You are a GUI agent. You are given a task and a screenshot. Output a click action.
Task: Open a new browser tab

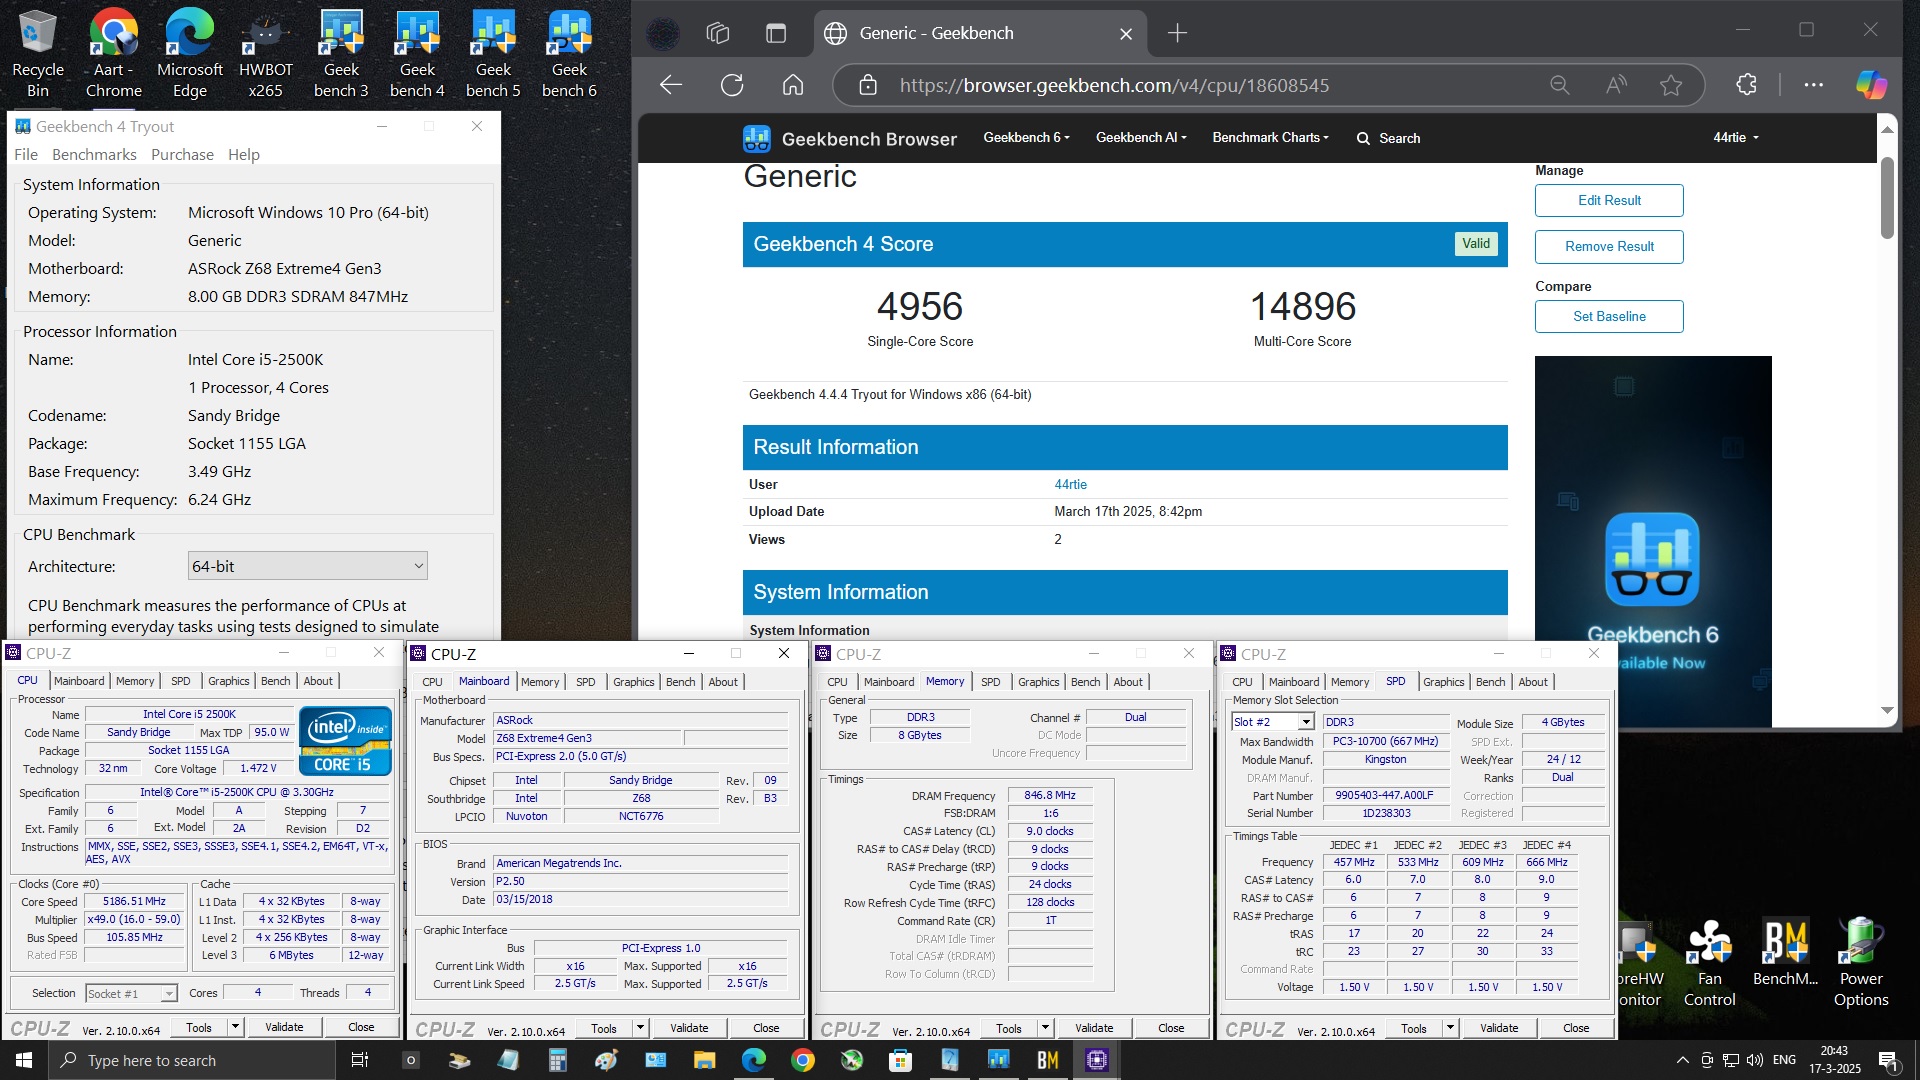pyautogui.click(x=1177, y=33)
